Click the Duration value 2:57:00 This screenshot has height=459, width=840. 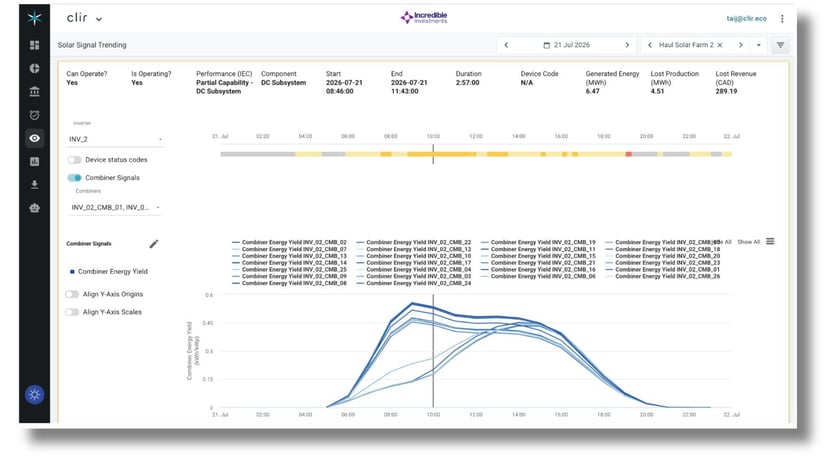(x=467, y=83)
